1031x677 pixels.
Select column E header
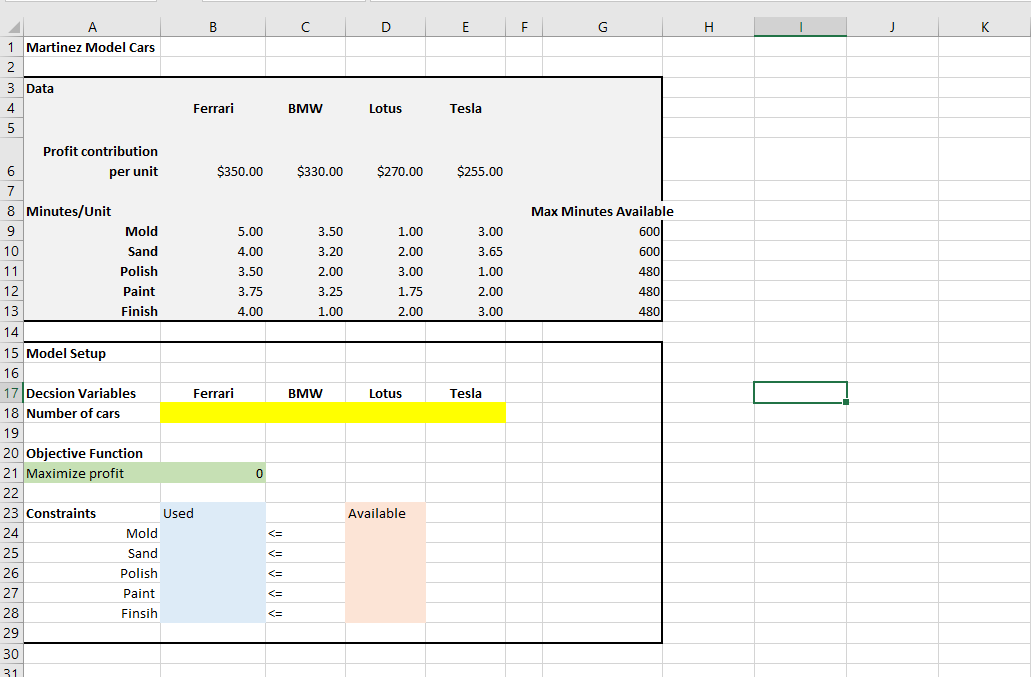465,26
